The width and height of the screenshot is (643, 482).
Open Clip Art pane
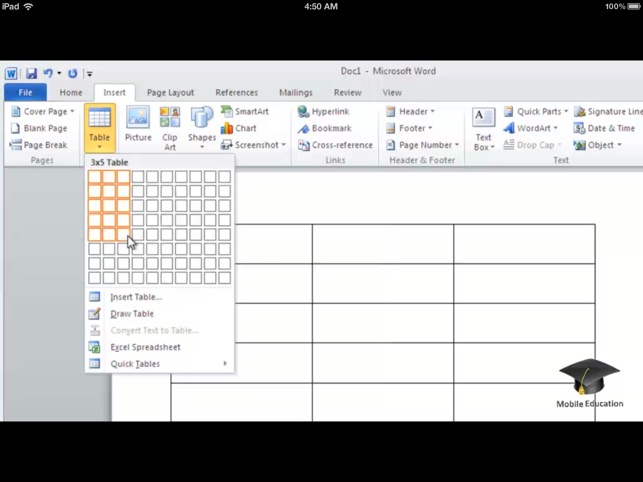[170, 128]
